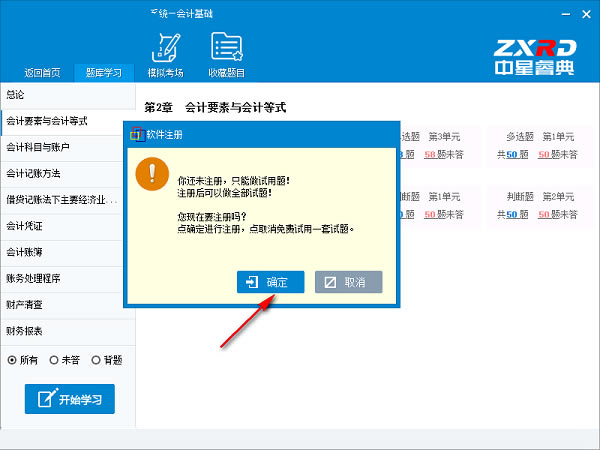The image size is (600, 450).
Task: Go back via 返回首页 tab
Action: tap(42, 73)
